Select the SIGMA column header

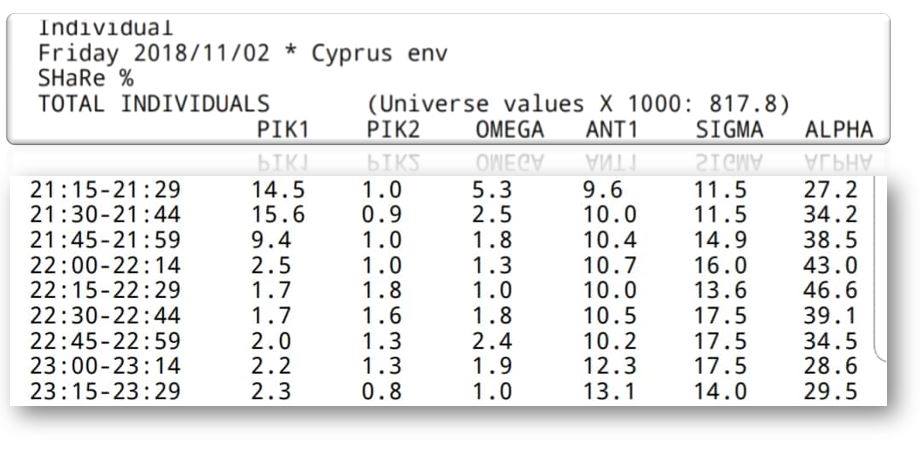point(729,130)
